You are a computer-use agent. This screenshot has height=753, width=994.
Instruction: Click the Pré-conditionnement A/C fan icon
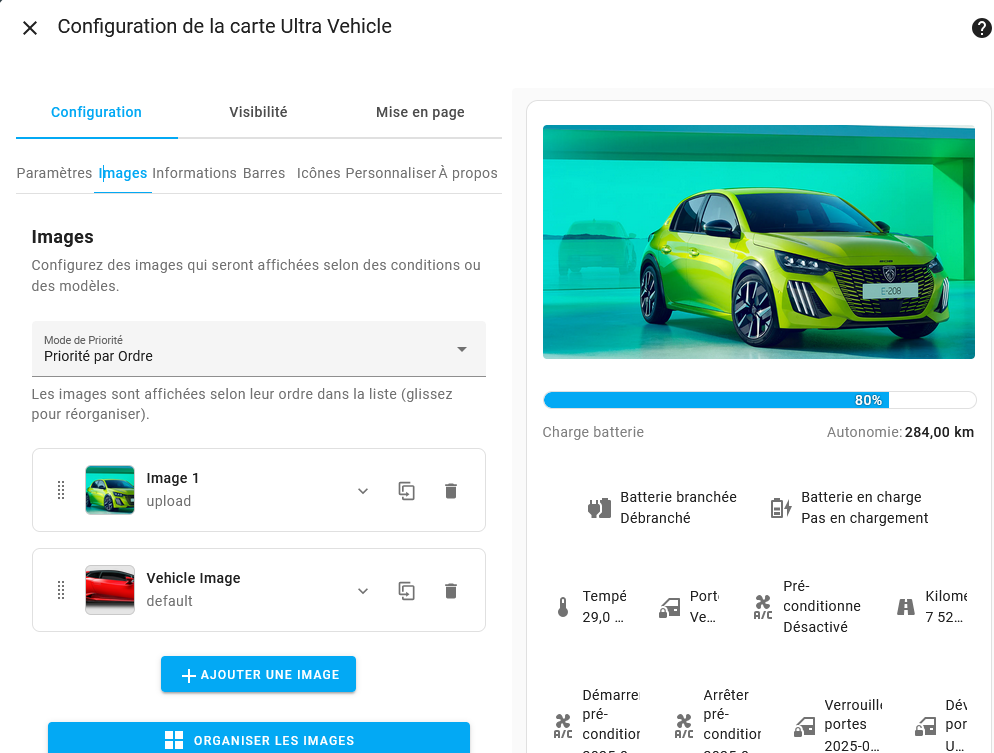763,607
